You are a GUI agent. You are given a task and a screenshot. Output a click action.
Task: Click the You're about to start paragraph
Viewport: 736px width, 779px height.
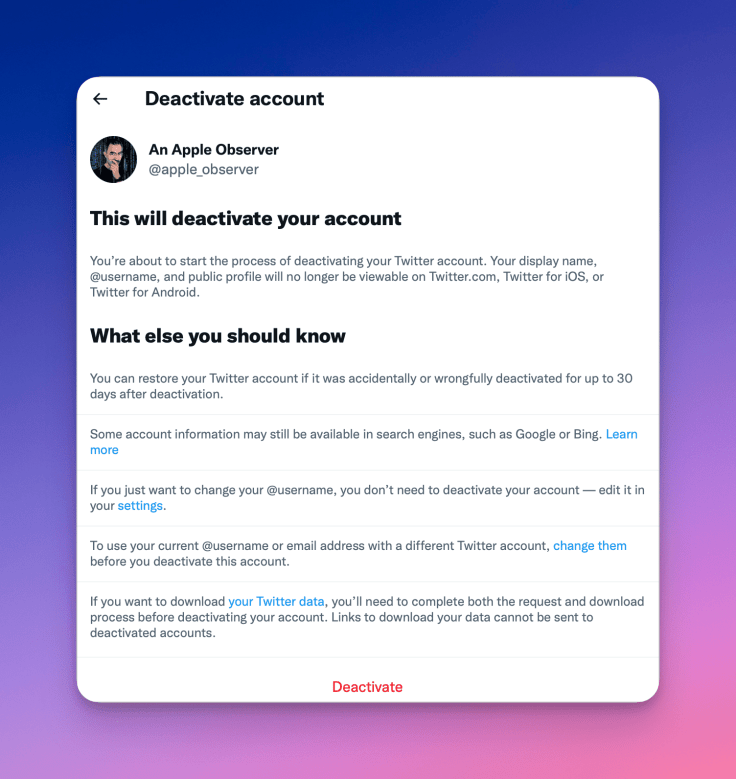[347, 277]
